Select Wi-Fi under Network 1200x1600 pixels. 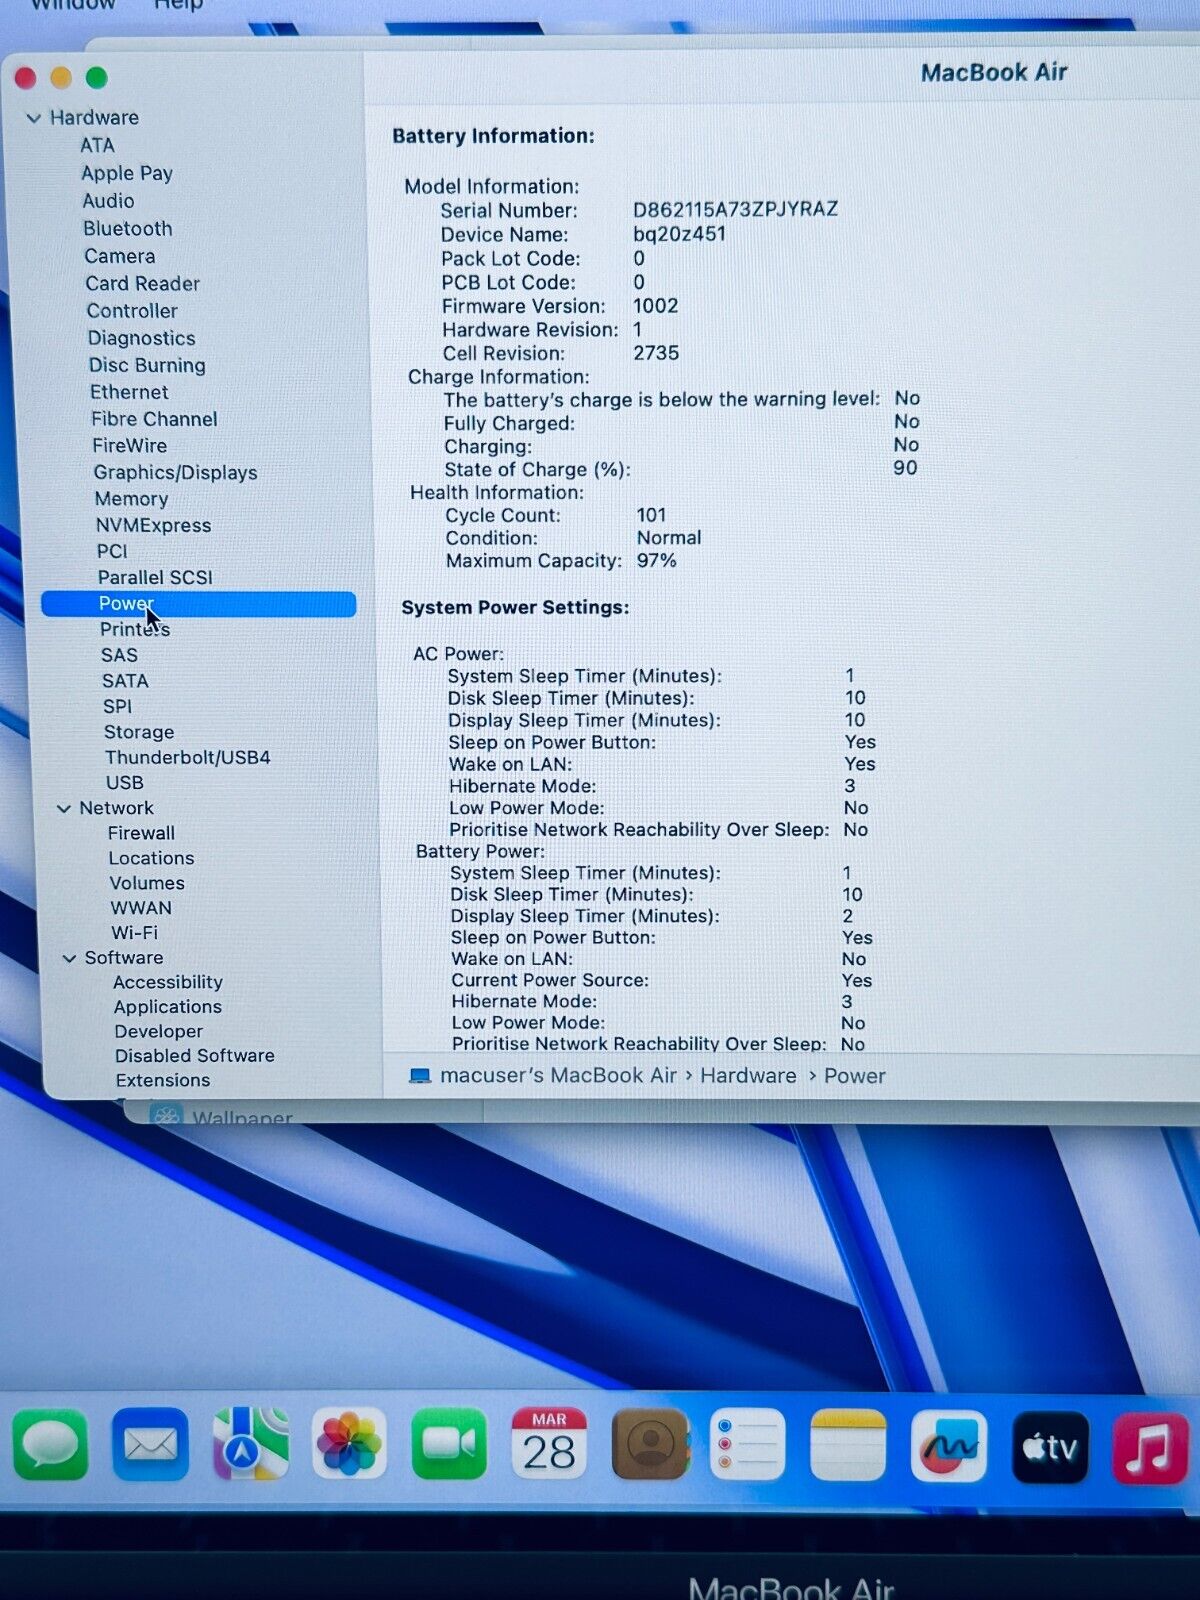(134, 932)
